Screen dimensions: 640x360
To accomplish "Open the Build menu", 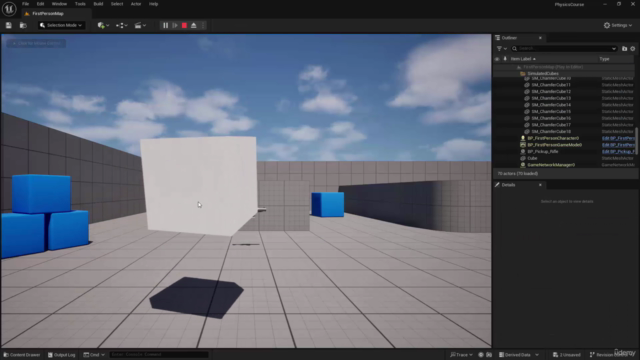I will click(98, 4).
